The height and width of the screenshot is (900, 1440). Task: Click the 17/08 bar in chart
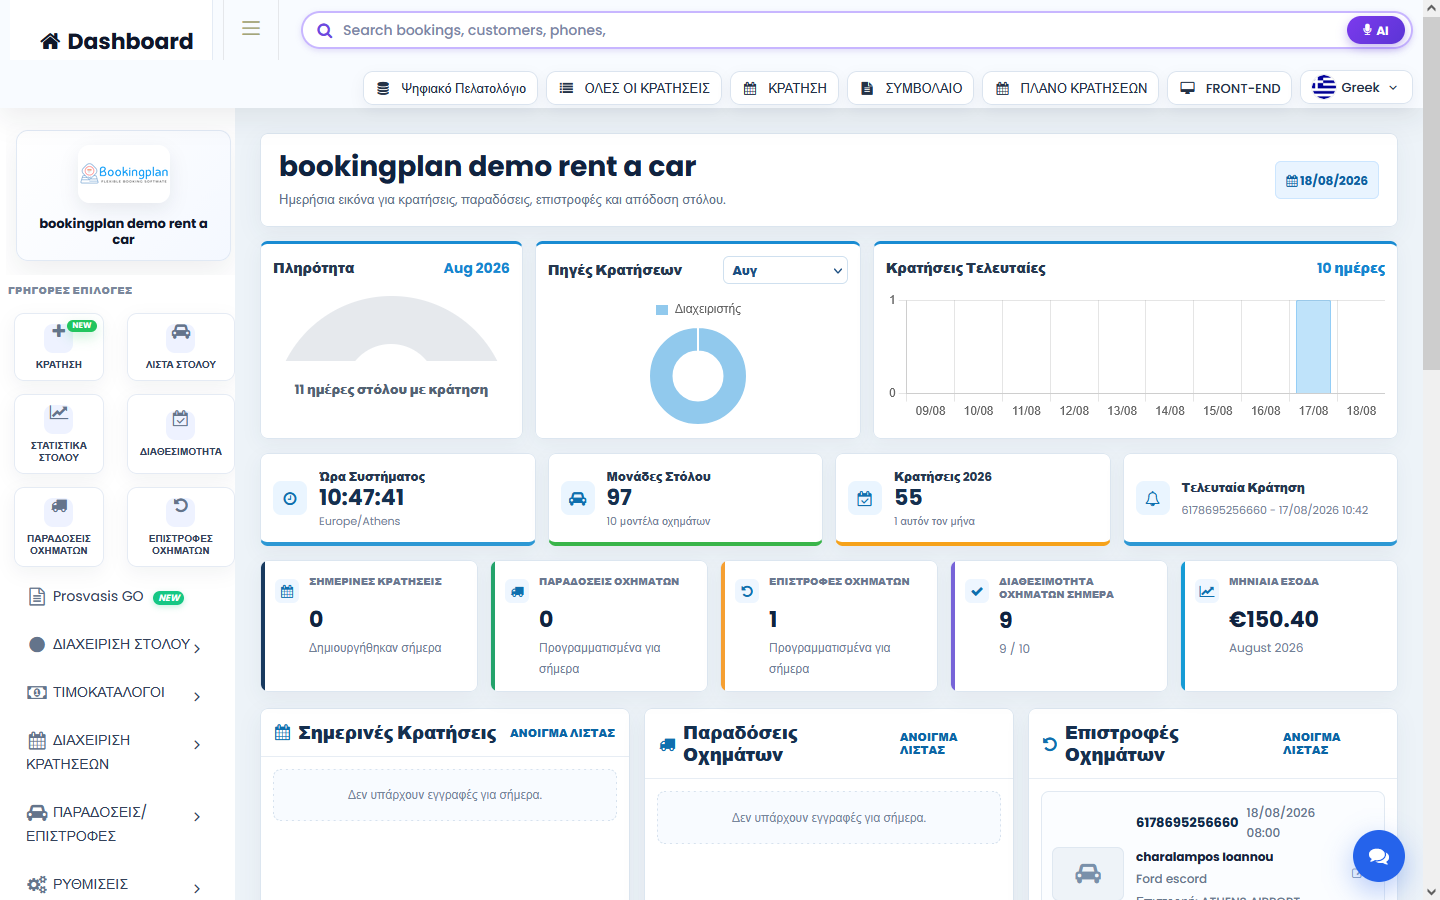pyautogui.click(x=1313, y=346)
